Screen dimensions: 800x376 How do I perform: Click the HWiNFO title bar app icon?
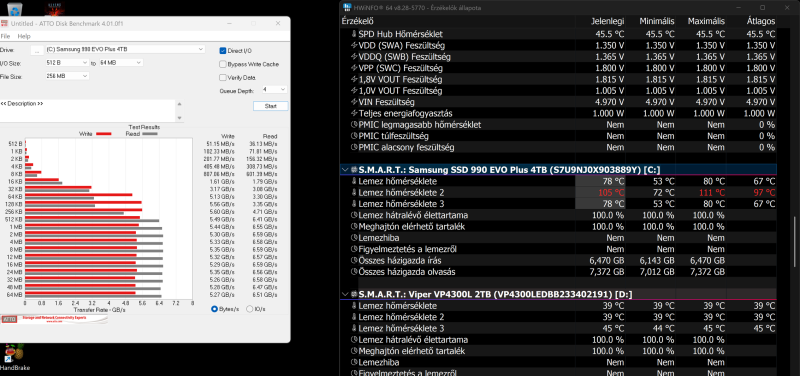[347, 8]
